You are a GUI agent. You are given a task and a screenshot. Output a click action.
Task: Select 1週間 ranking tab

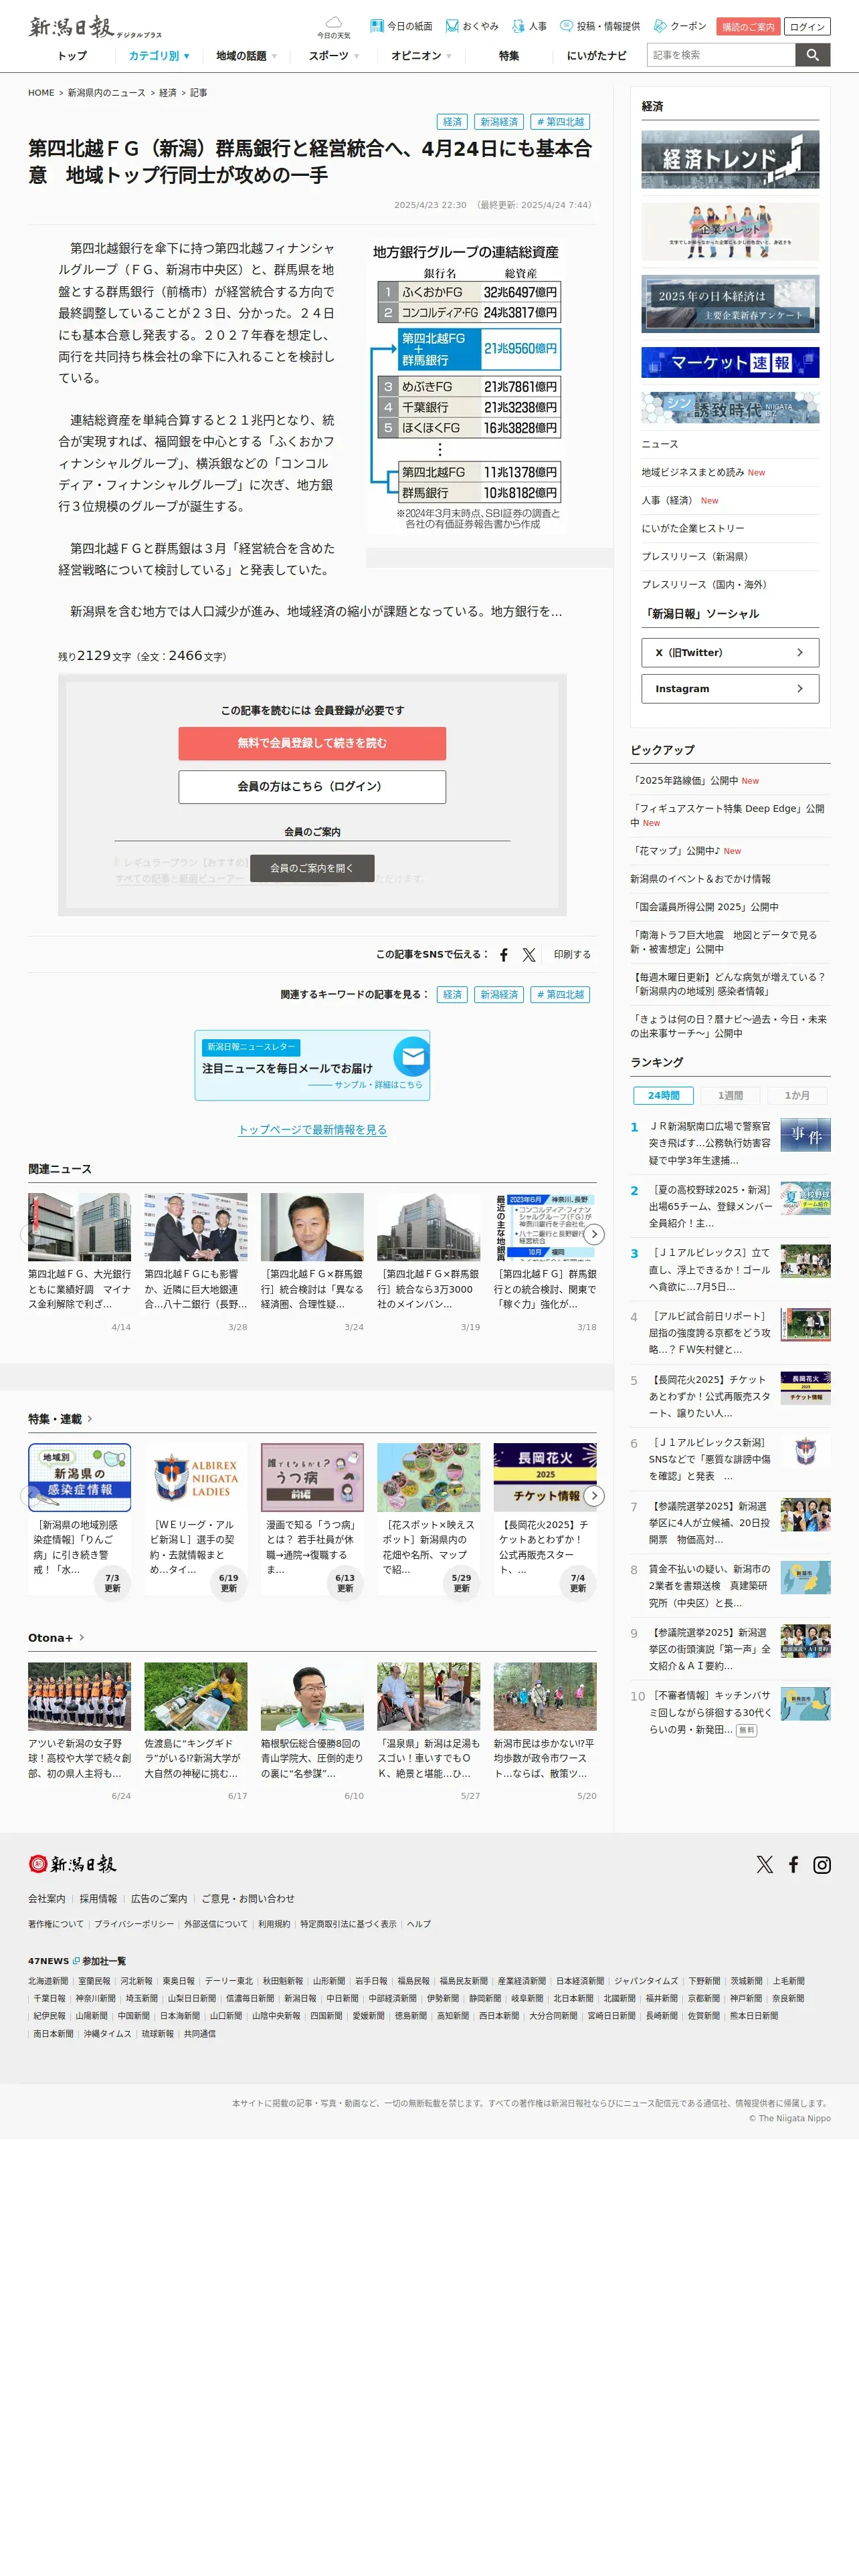point(730,1095)
